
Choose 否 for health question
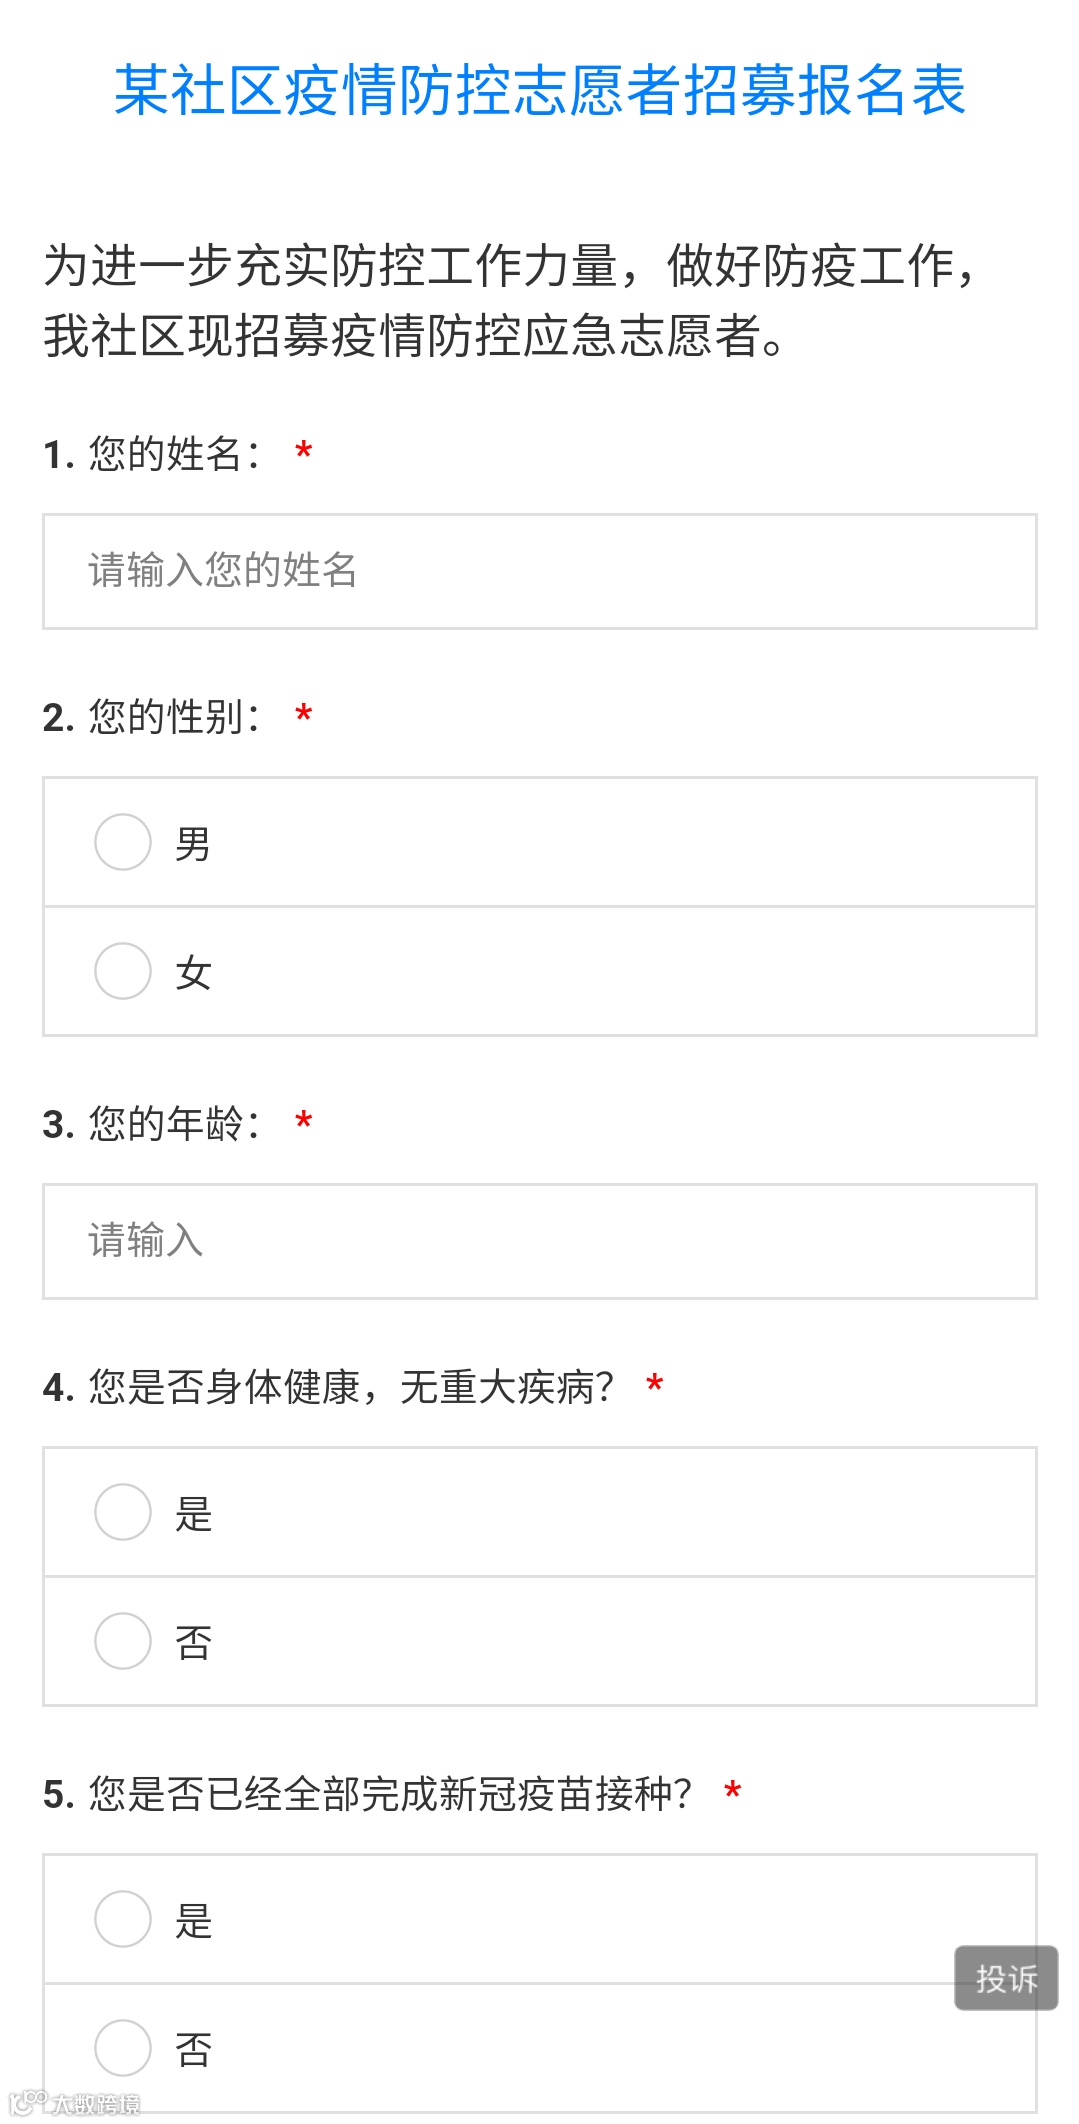pyautogui.click(x=122, y=1641)
